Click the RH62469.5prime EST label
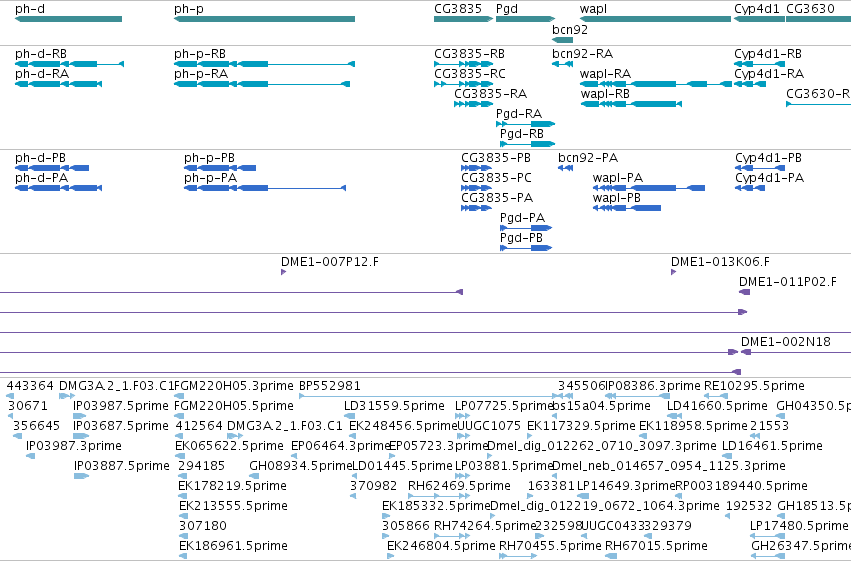Image resolution: width=851 pixels, height=561 pixels. tap(459, 486)
